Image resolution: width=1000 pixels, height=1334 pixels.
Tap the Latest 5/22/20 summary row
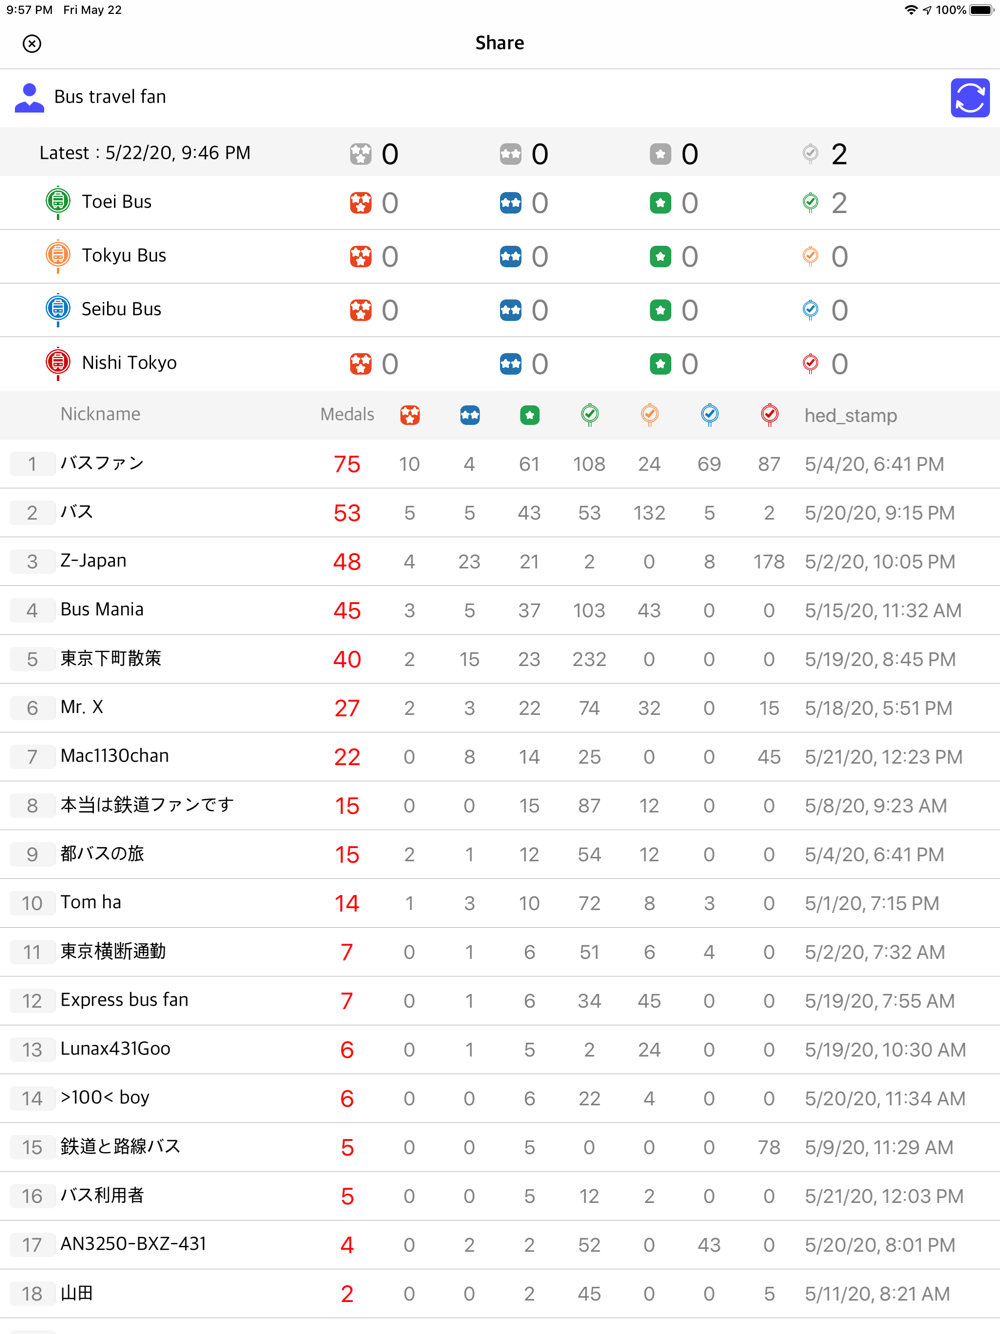click(x=500, y=153)
